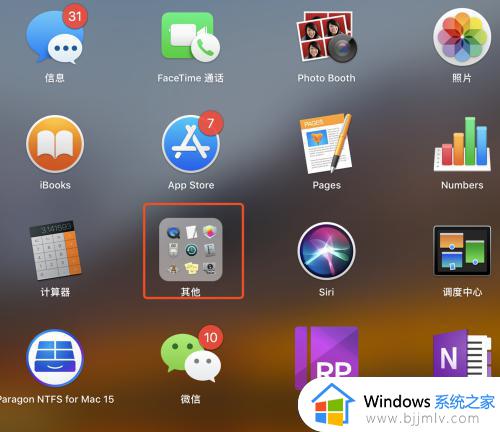Click the Siri label text
Image resolution: width=500 pixels, height=432 pixels.
[326, 292]
